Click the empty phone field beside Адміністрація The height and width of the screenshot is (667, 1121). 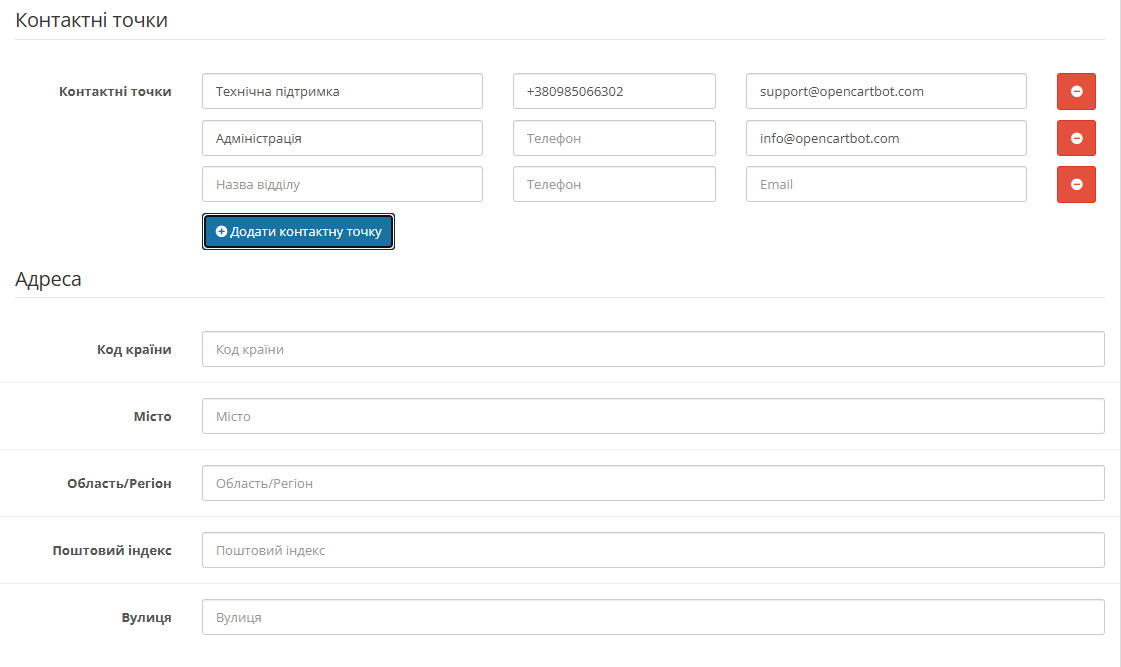(x=614, y=138)
